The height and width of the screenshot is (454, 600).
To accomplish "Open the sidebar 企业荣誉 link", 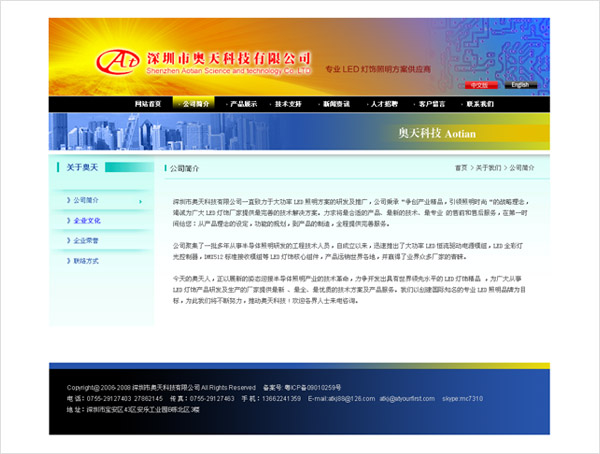I will pyautogui.click(x=86, y=240).
